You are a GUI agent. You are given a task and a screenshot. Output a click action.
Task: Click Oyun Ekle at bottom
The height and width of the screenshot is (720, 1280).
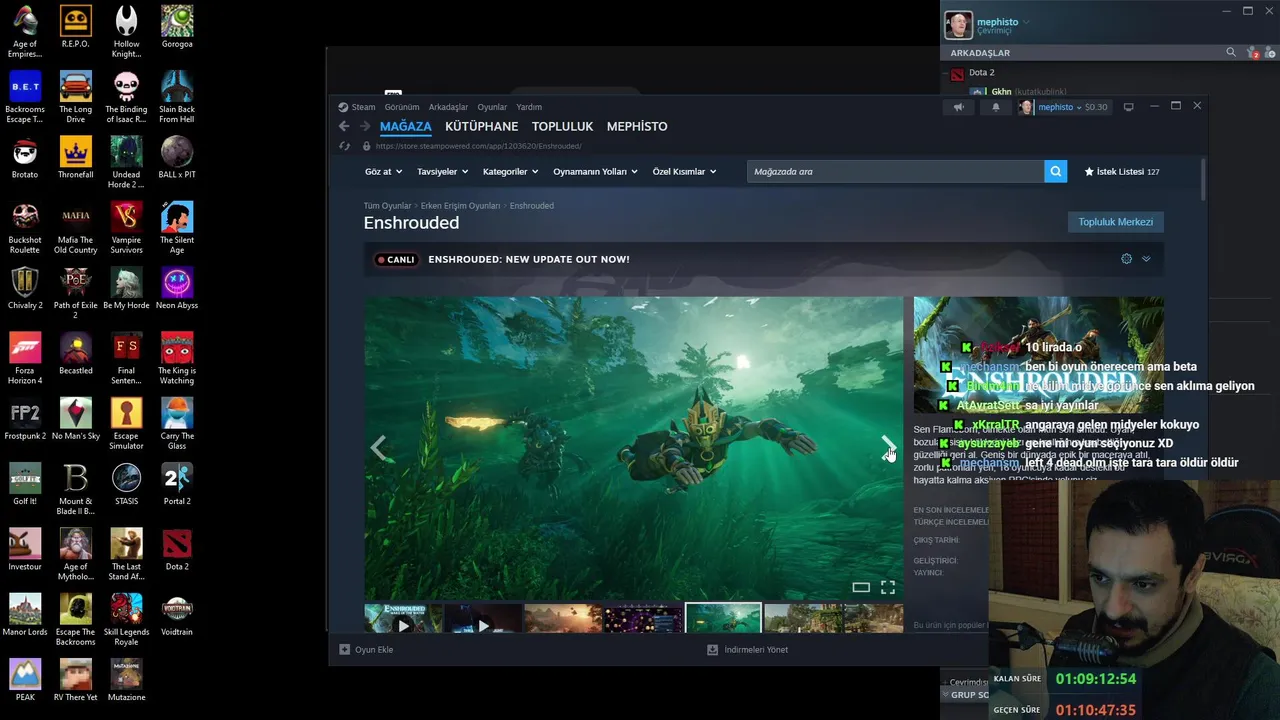pyautogui.click(x=366, y=649)
